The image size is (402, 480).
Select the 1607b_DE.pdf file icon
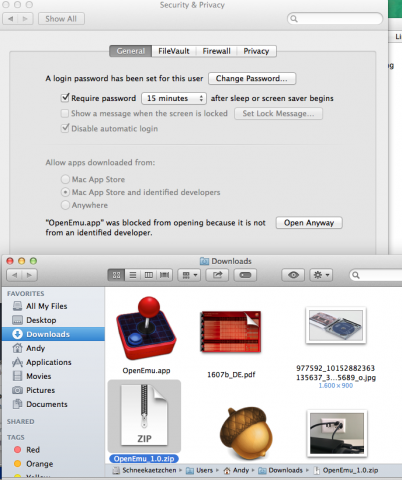pos(231,332)
